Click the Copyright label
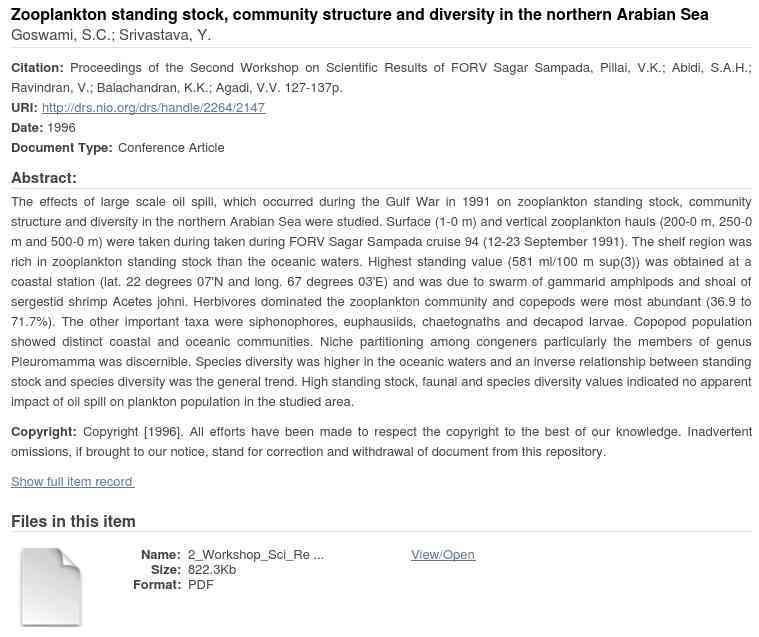759x637 pixels. (44, 432)
